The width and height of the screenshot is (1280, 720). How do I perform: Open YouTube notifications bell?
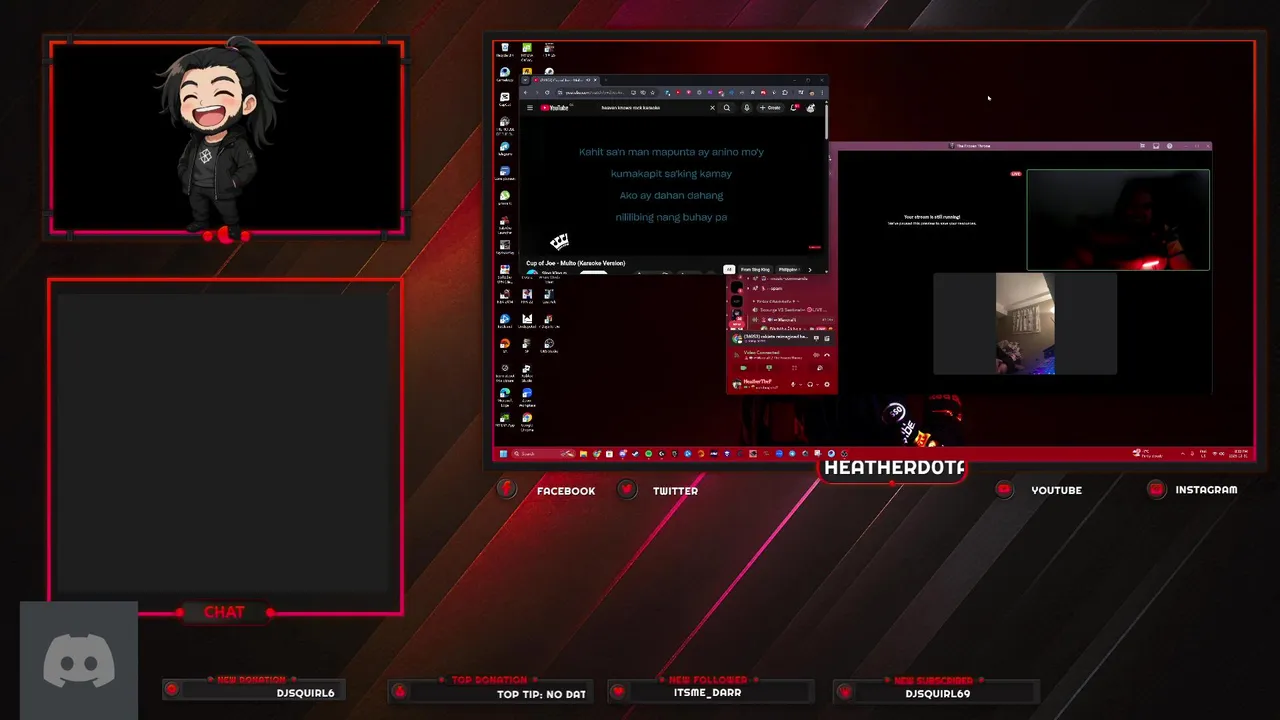point(794,107)
